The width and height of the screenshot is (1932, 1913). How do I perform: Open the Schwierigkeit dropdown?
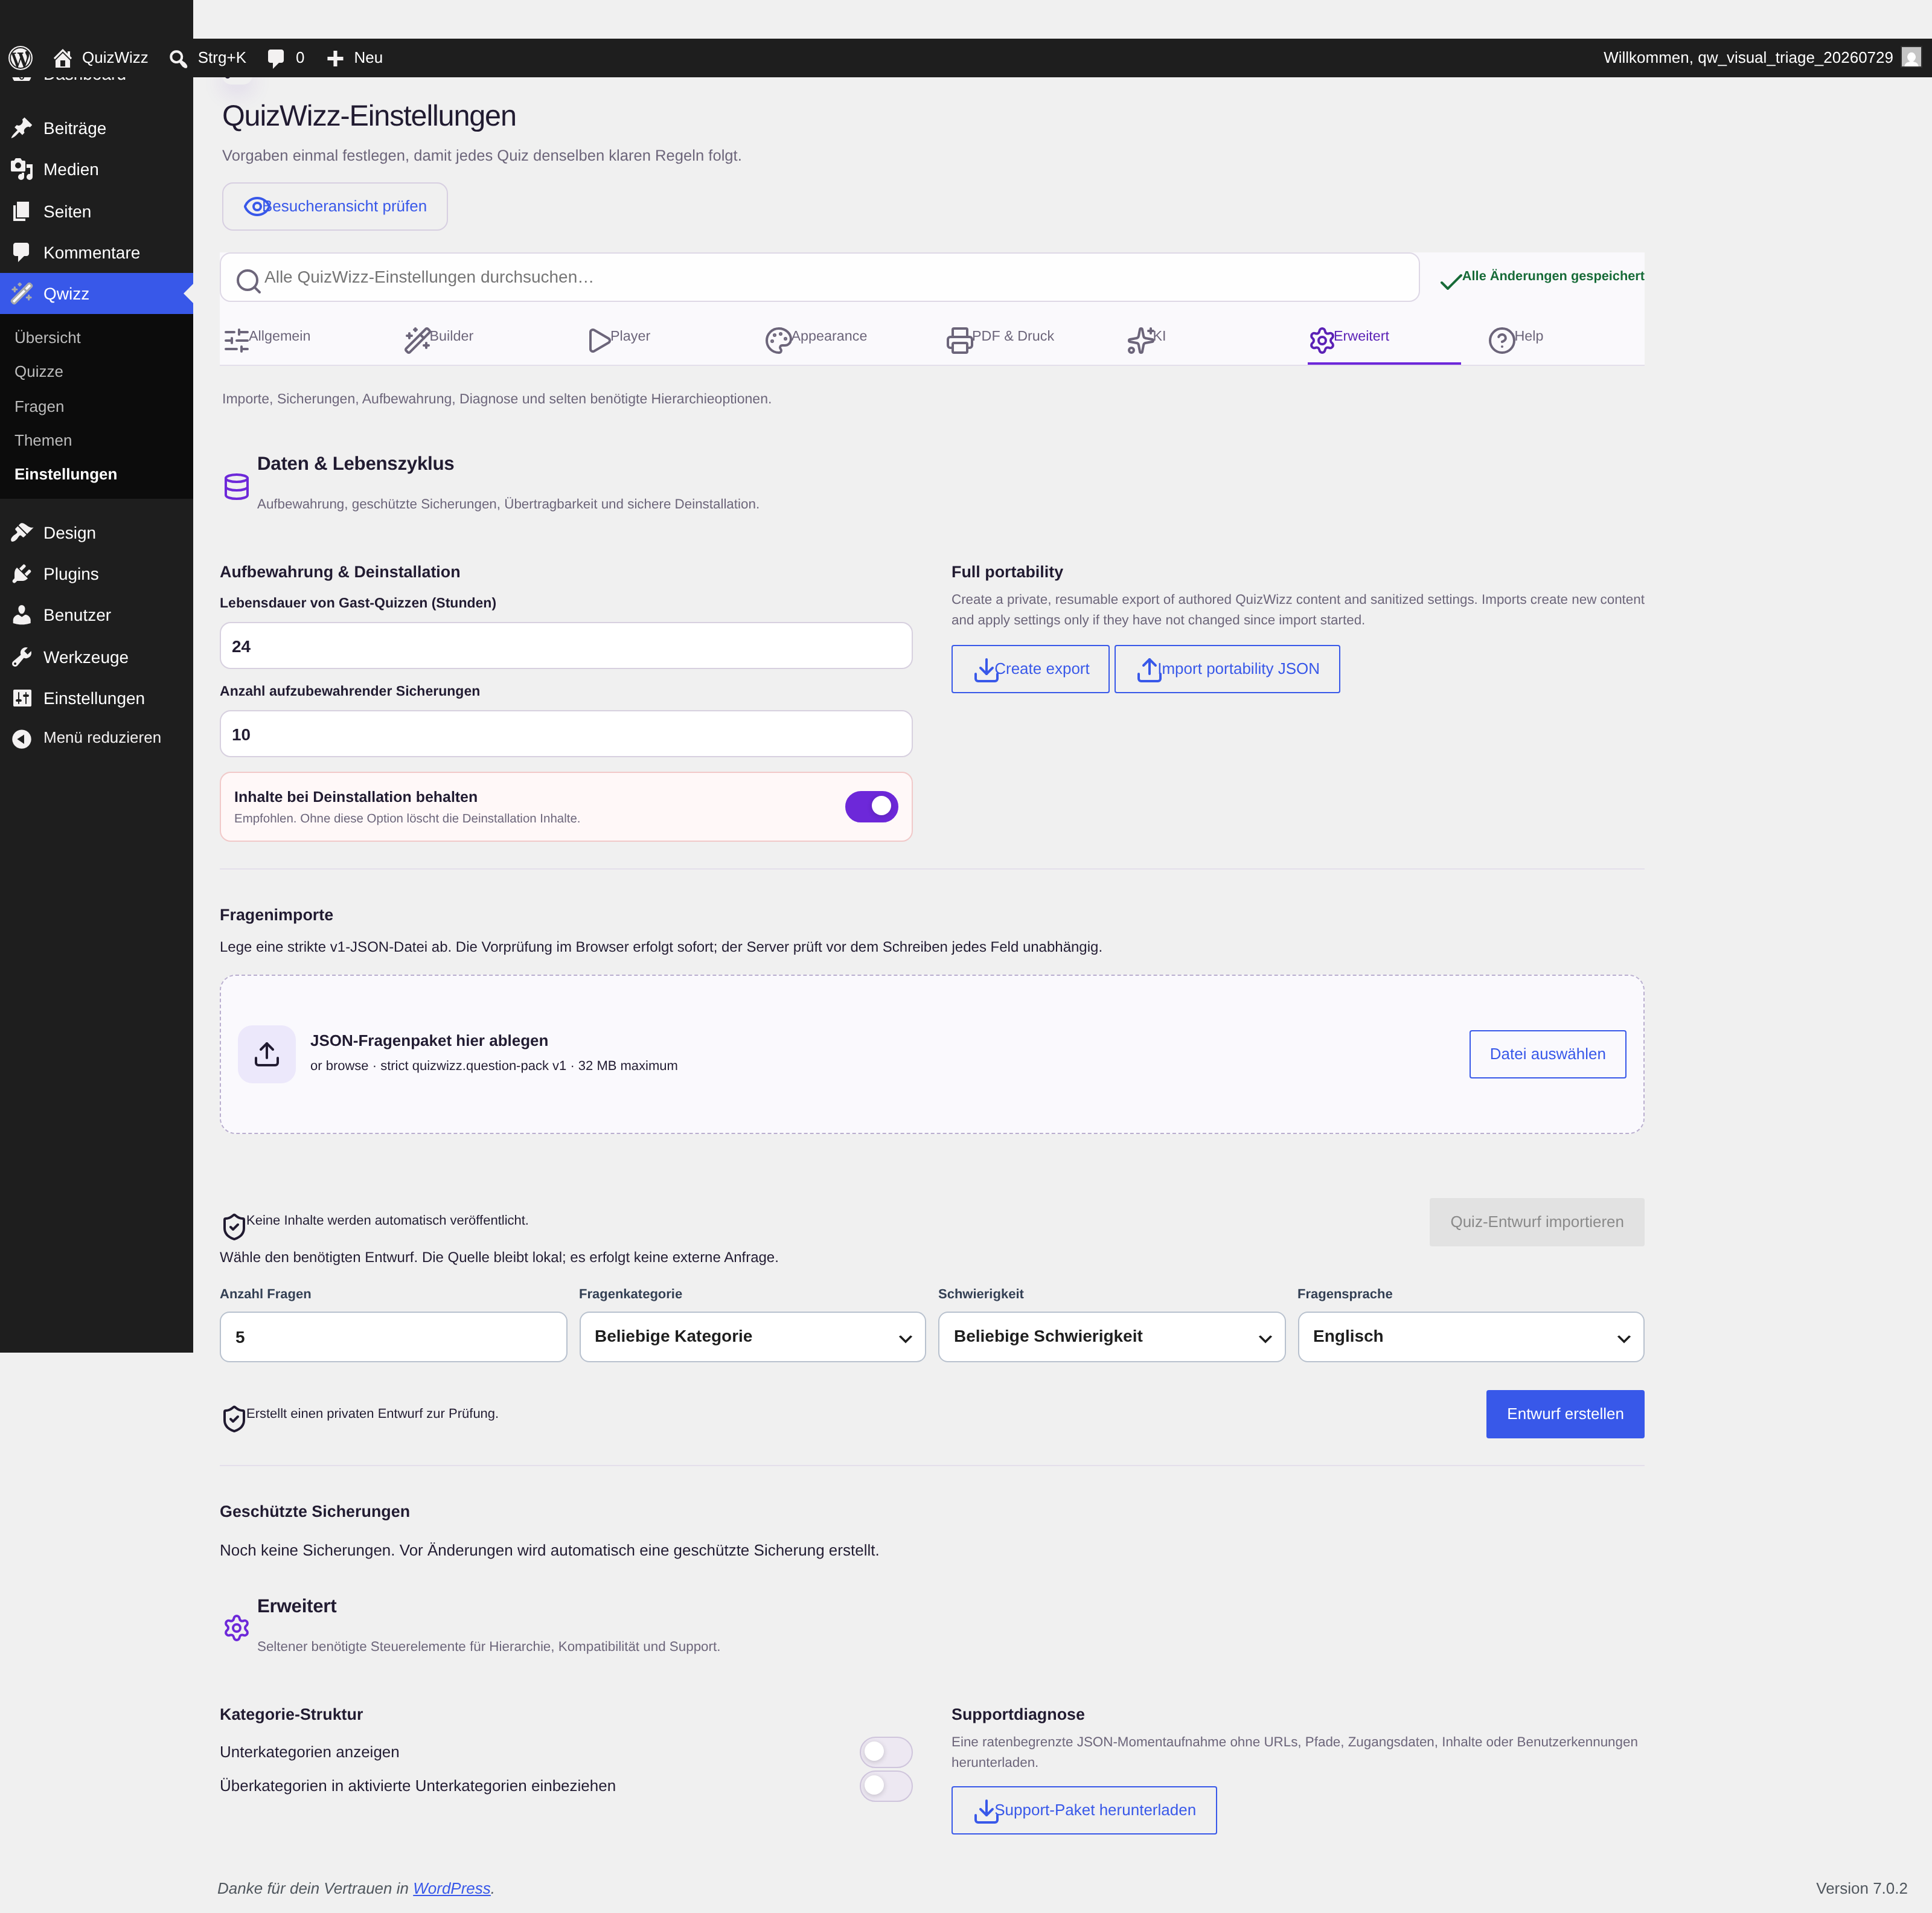click(1111, 1337)
